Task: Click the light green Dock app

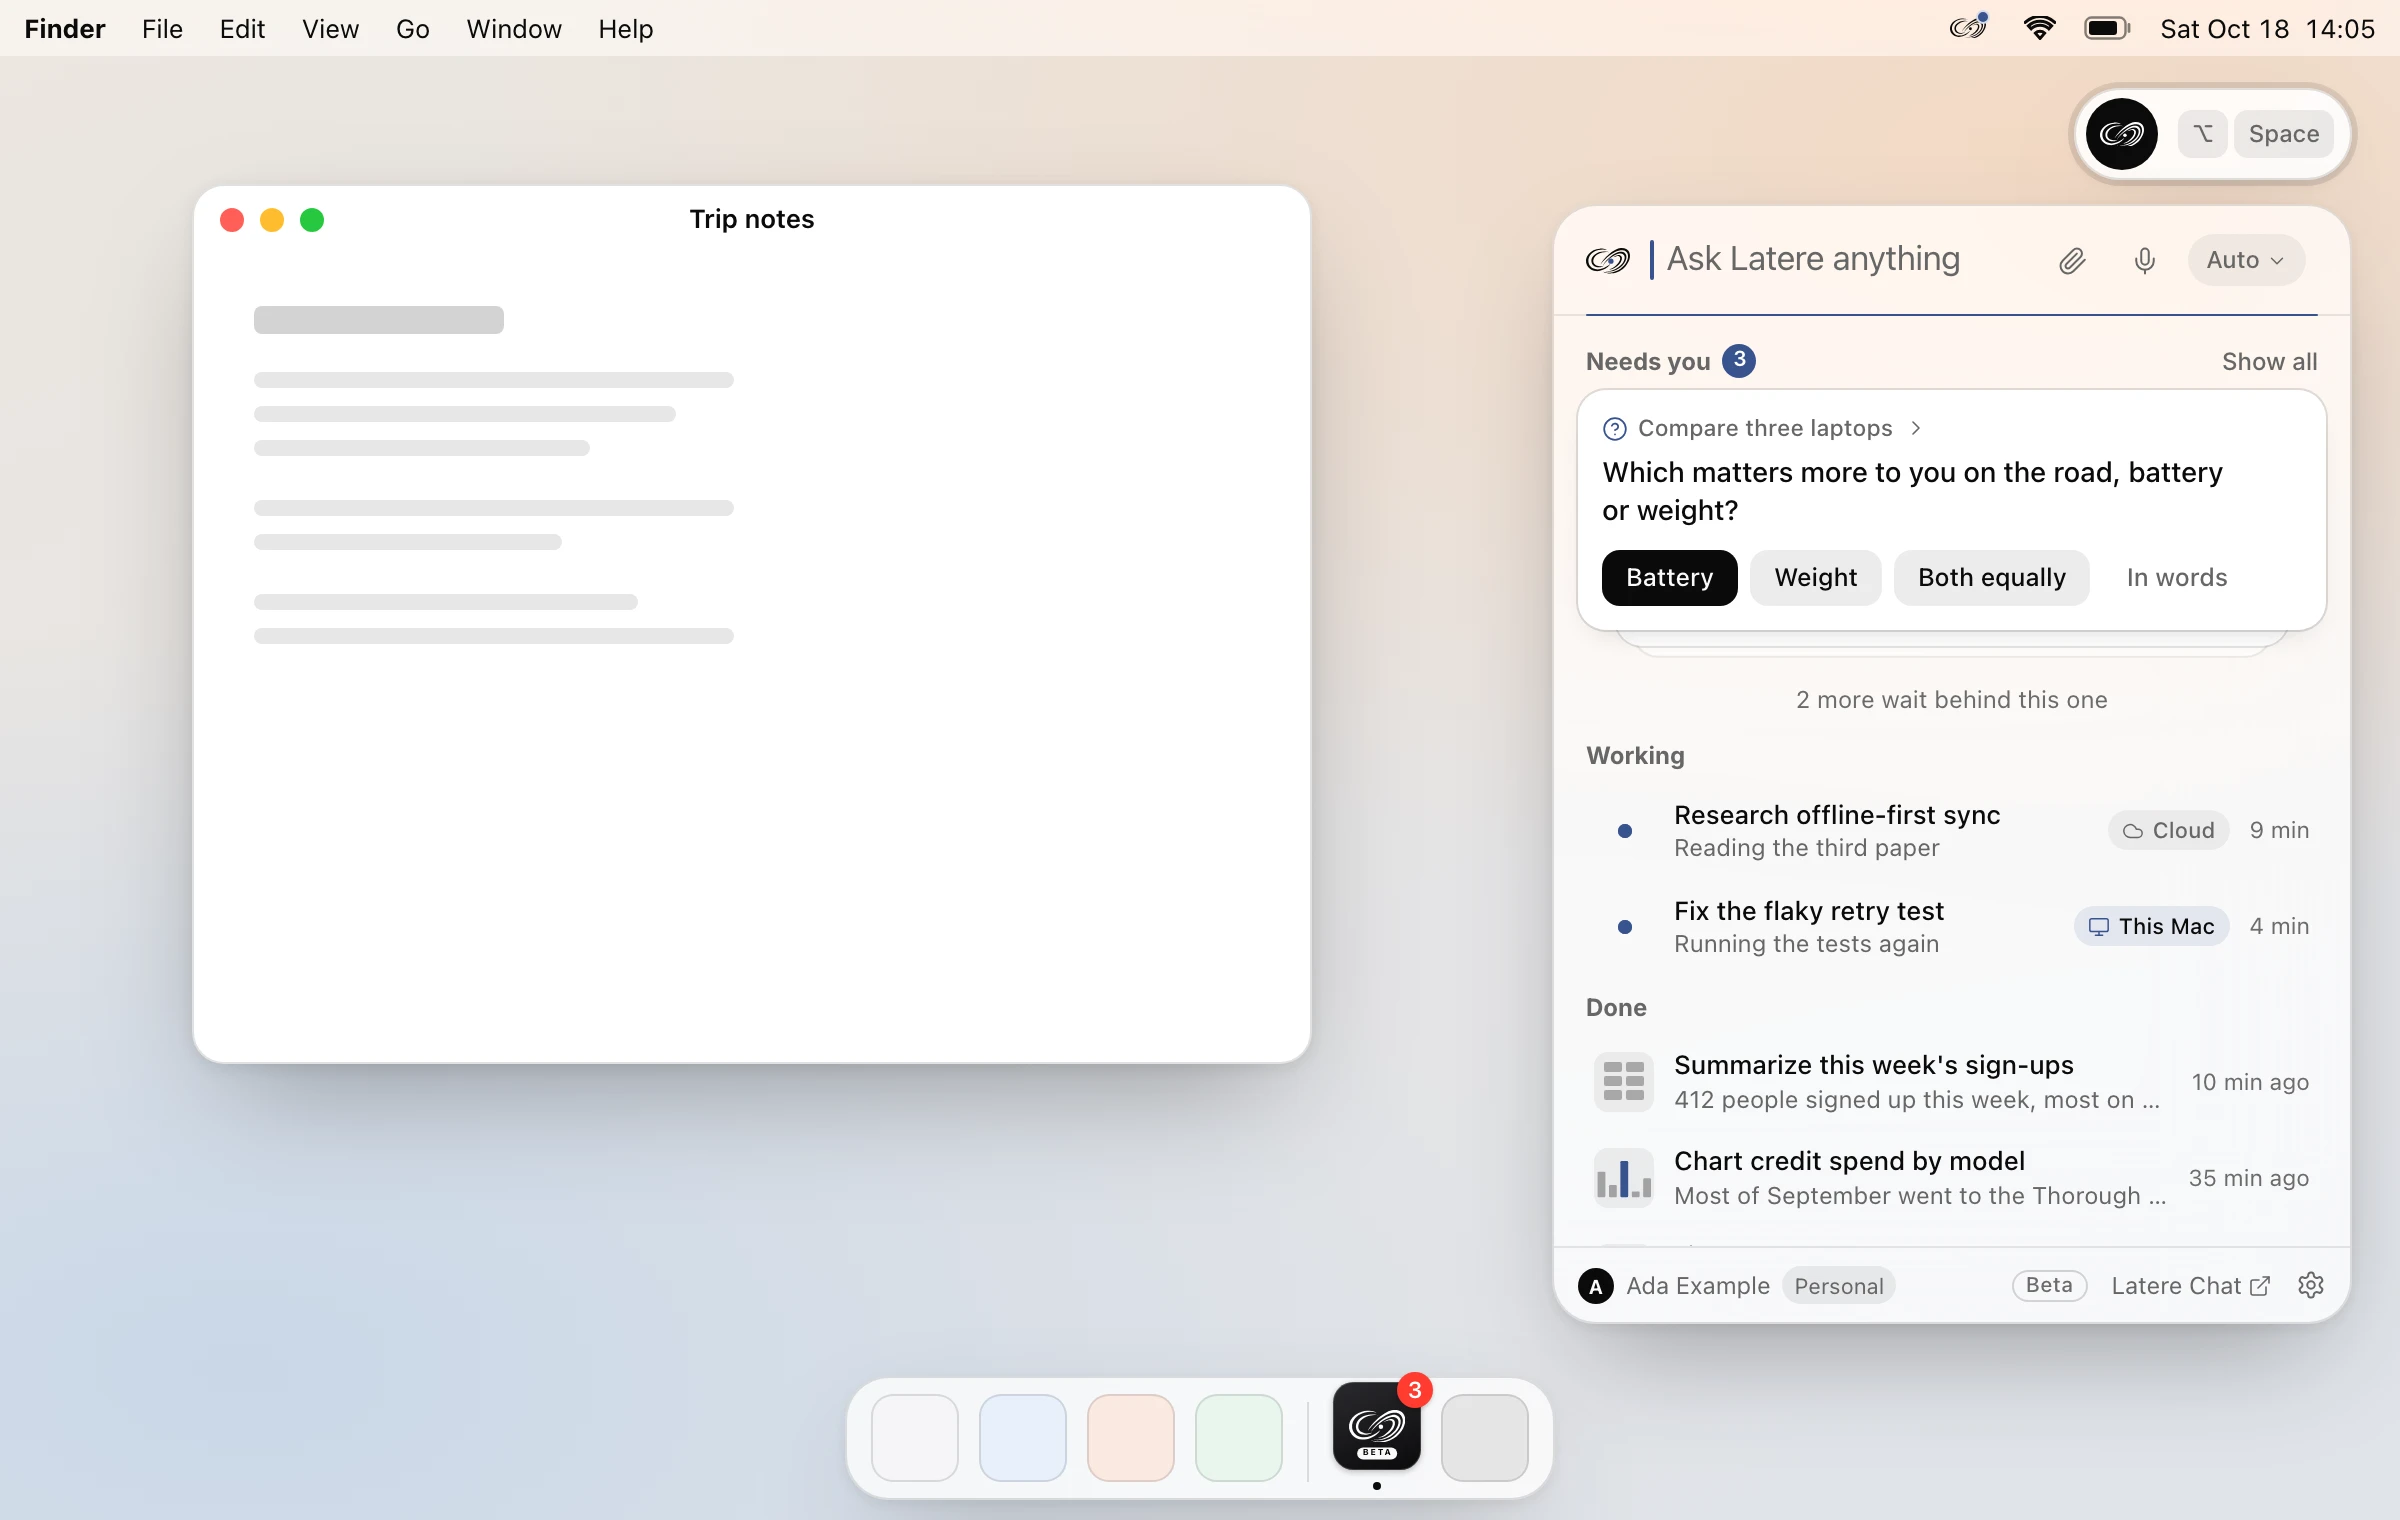Action: 1238,1437
